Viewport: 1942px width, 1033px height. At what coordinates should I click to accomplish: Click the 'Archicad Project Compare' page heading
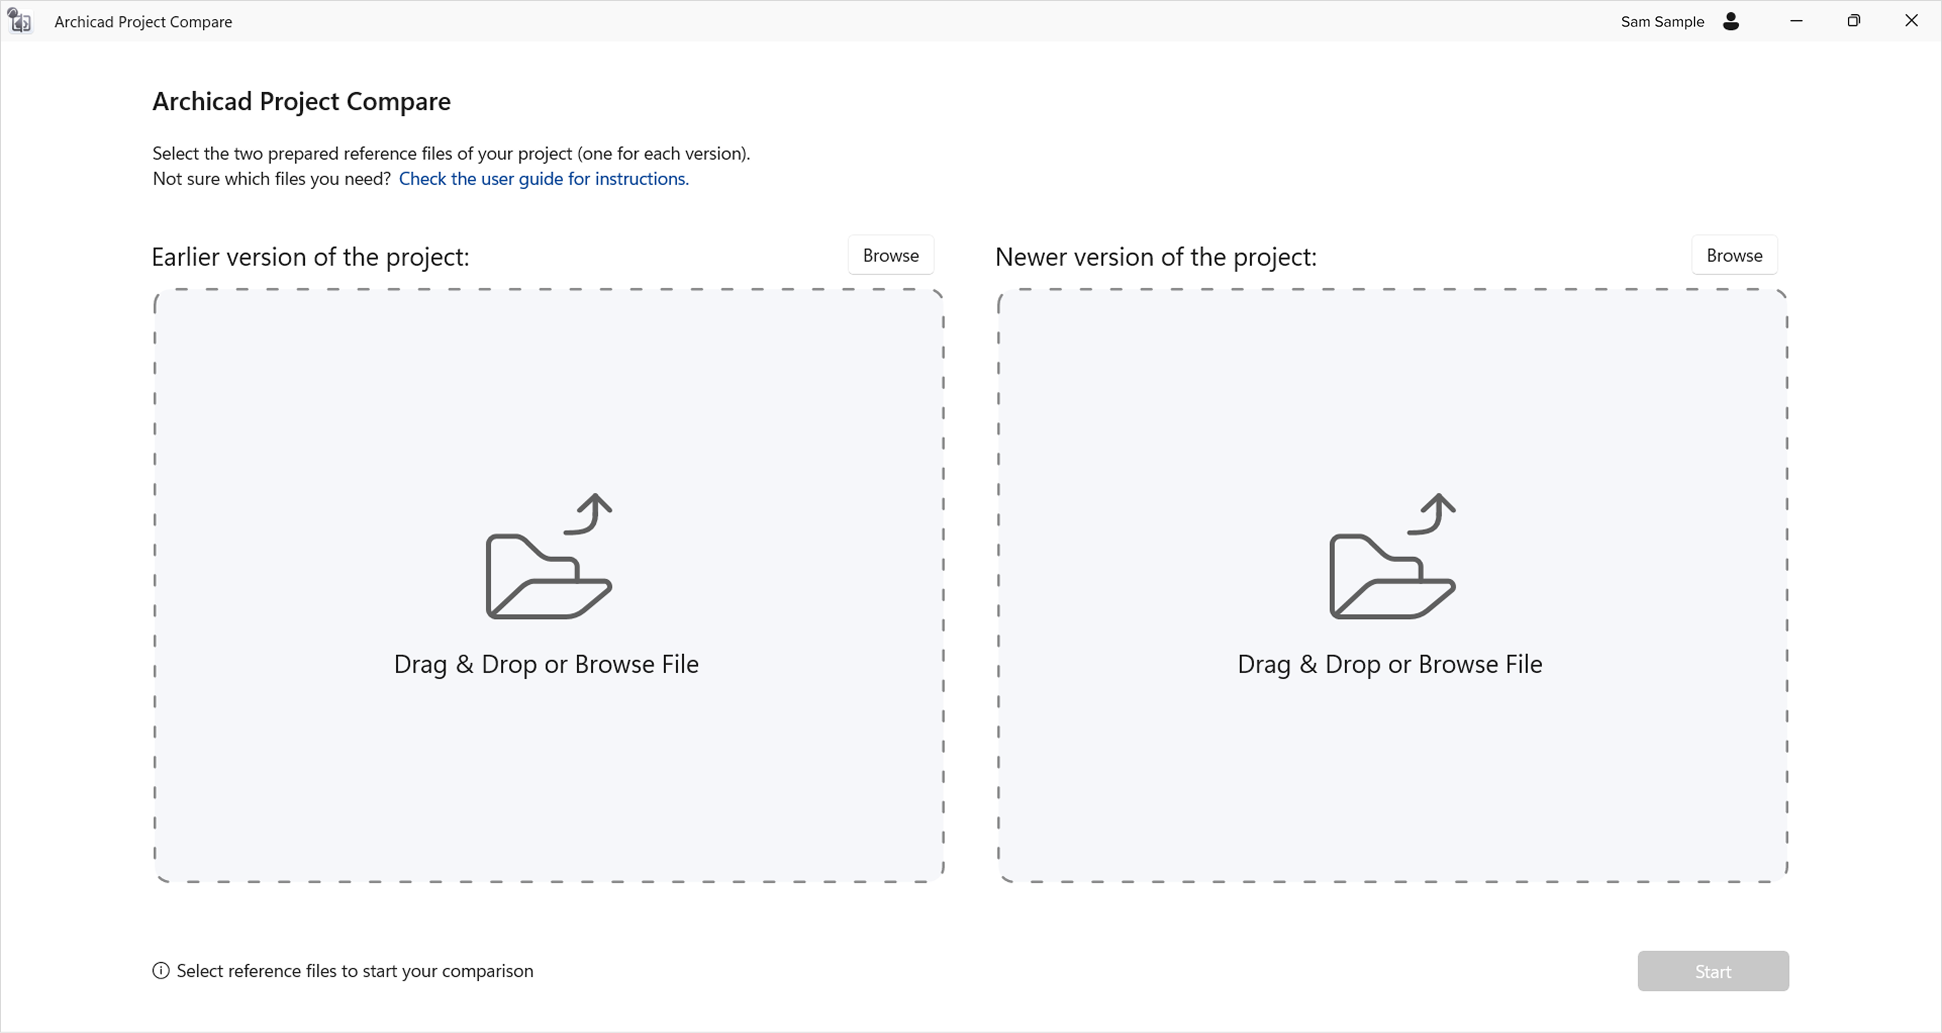[301, 102]
